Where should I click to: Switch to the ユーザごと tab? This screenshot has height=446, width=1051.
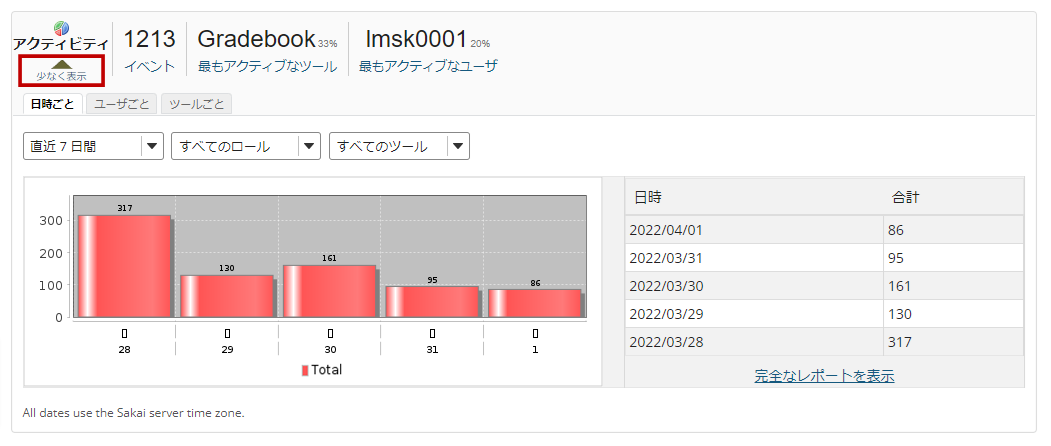pyautogui.click(x=122, y=104)
